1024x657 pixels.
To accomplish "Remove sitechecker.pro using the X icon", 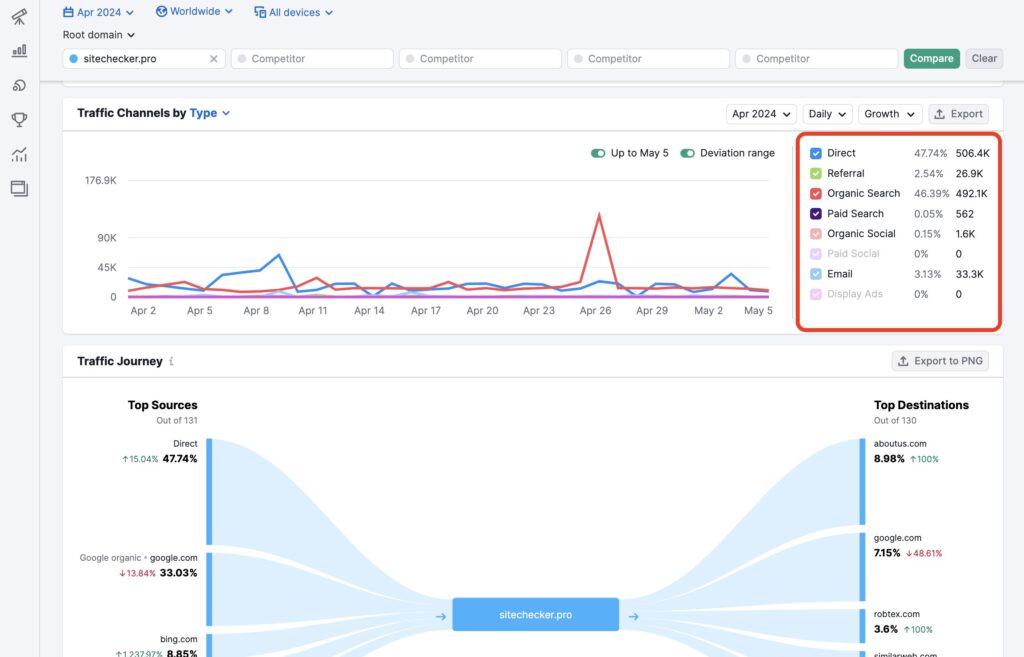I will coord(213,59).
